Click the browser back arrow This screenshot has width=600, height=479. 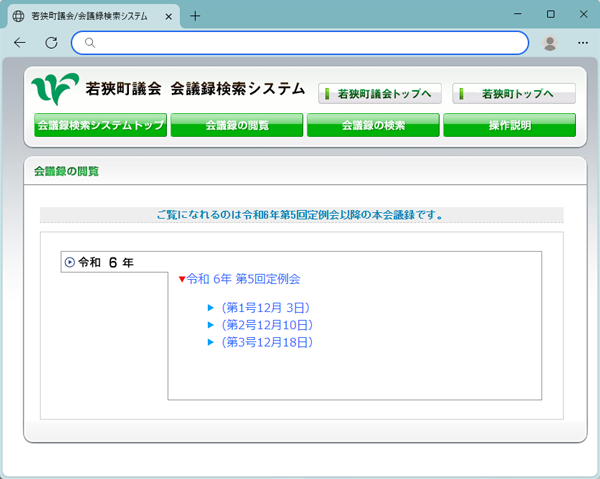(x=20, y=42)
